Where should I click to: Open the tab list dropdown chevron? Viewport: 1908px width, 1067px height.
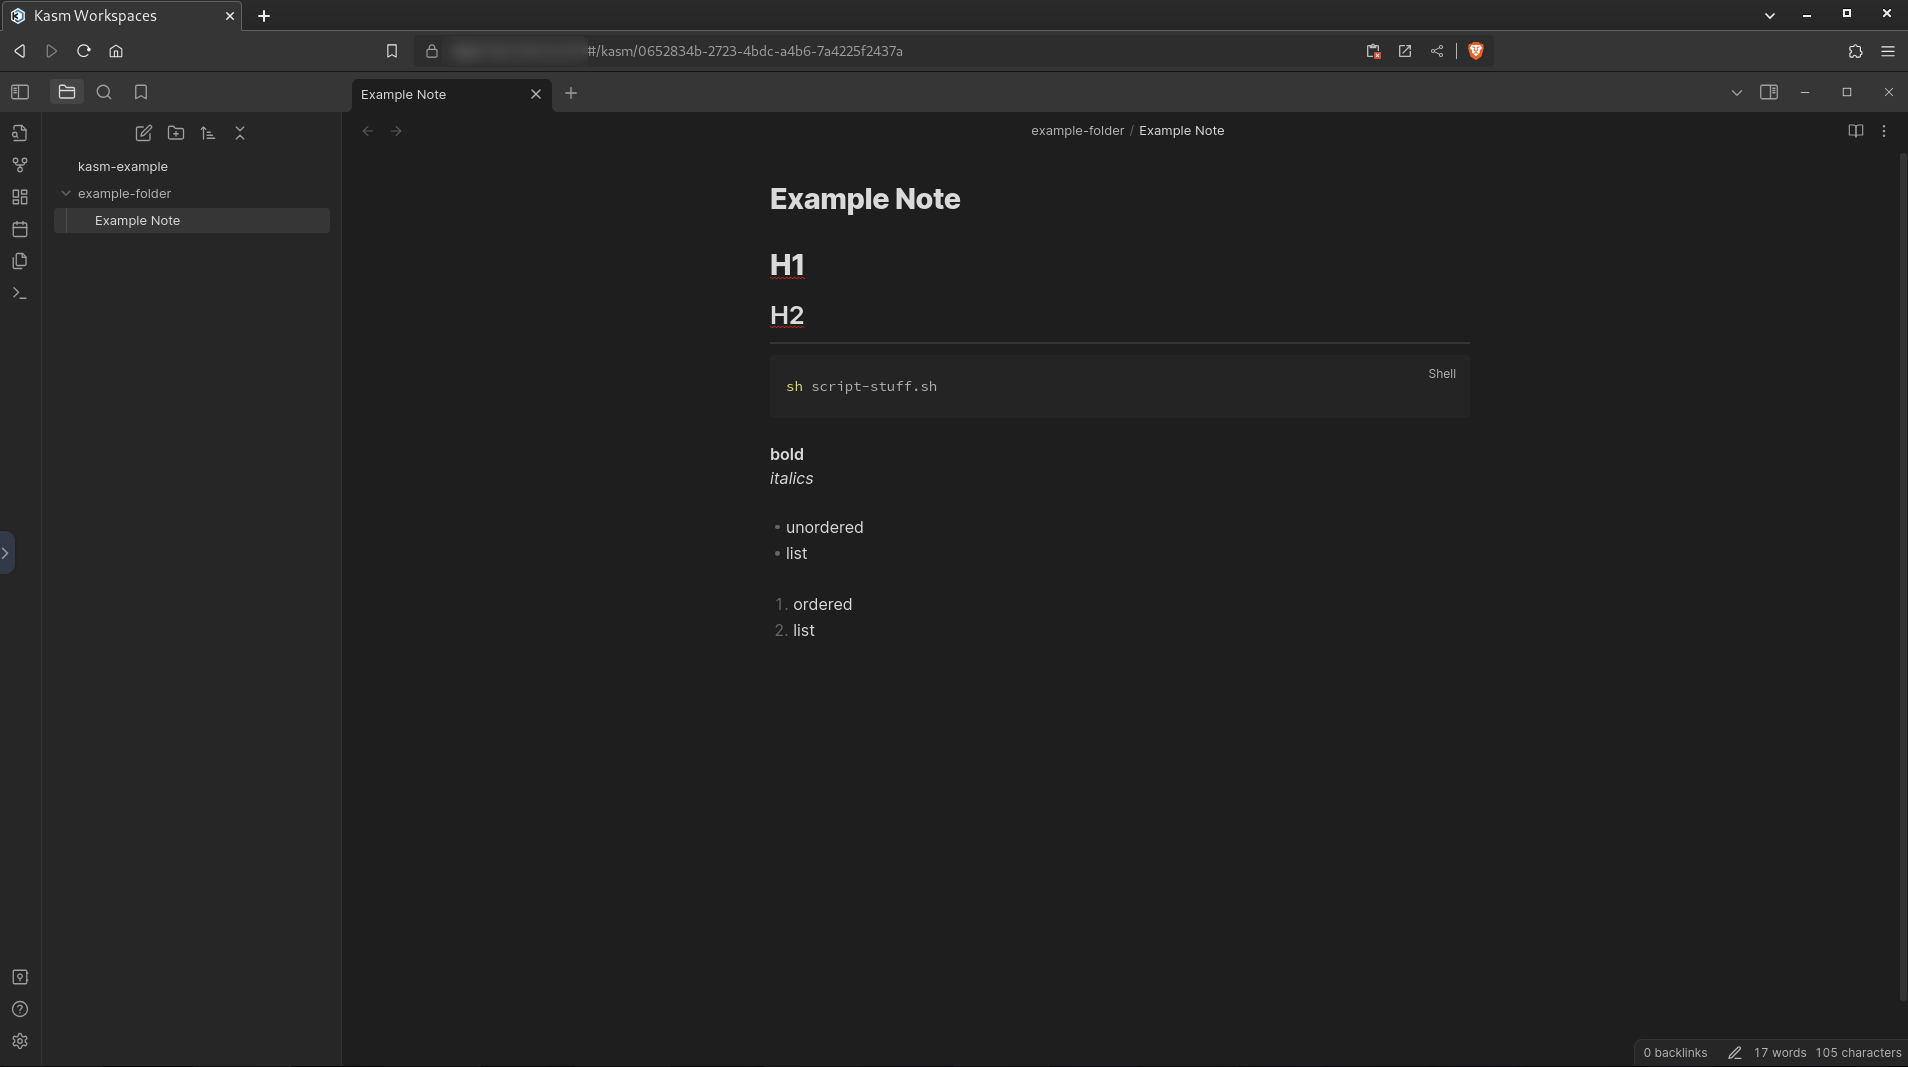pos(1737,93)
